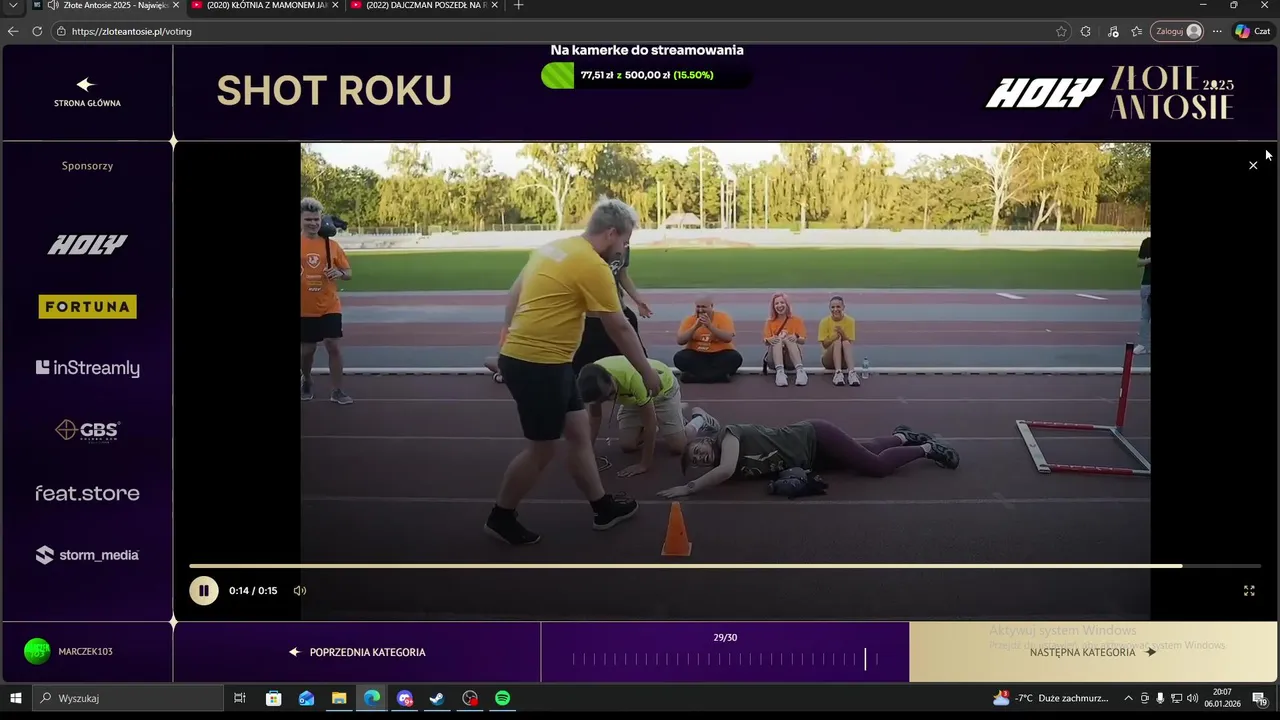This screenshot has width=1280, height=720.
Task: Click the address bar URL field
Action: click(560, 31)
